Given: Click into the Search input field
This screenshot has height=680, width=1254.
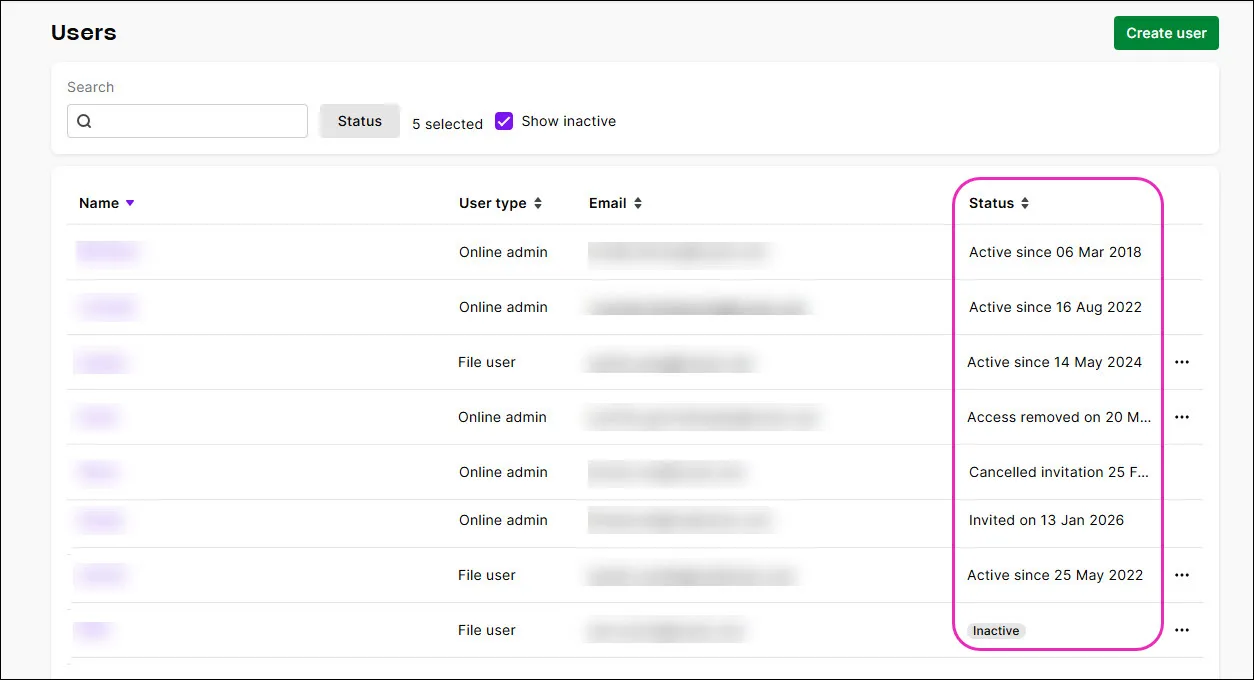Looking at the screenshot, I should click(x=187, y=121).
